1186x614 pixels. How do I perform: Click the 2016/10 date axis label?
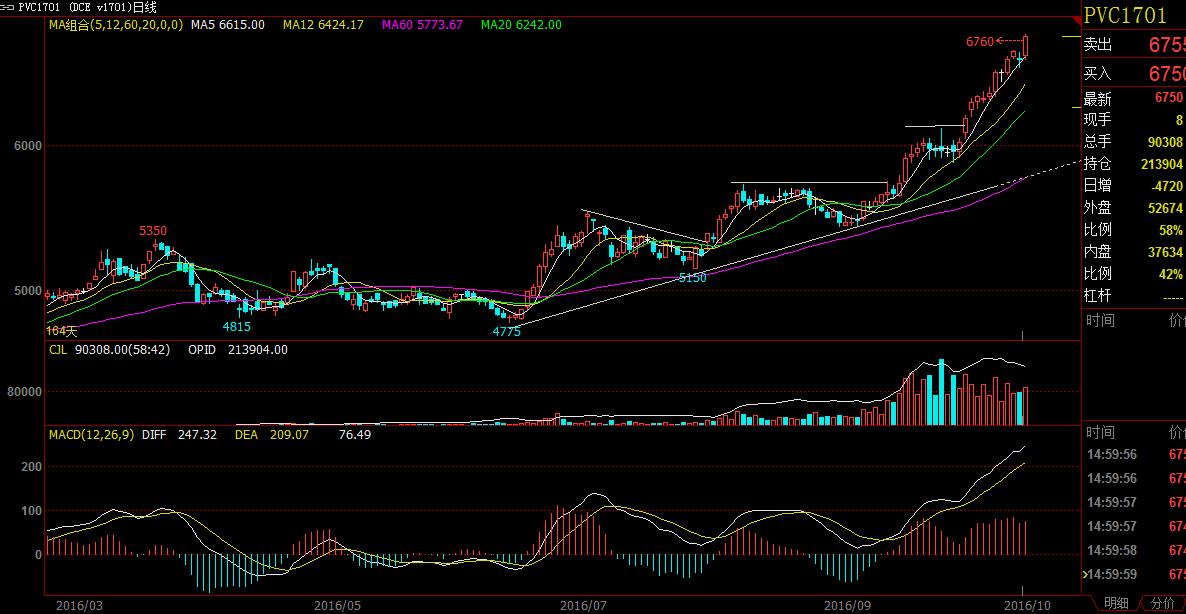pos(1027,606)
